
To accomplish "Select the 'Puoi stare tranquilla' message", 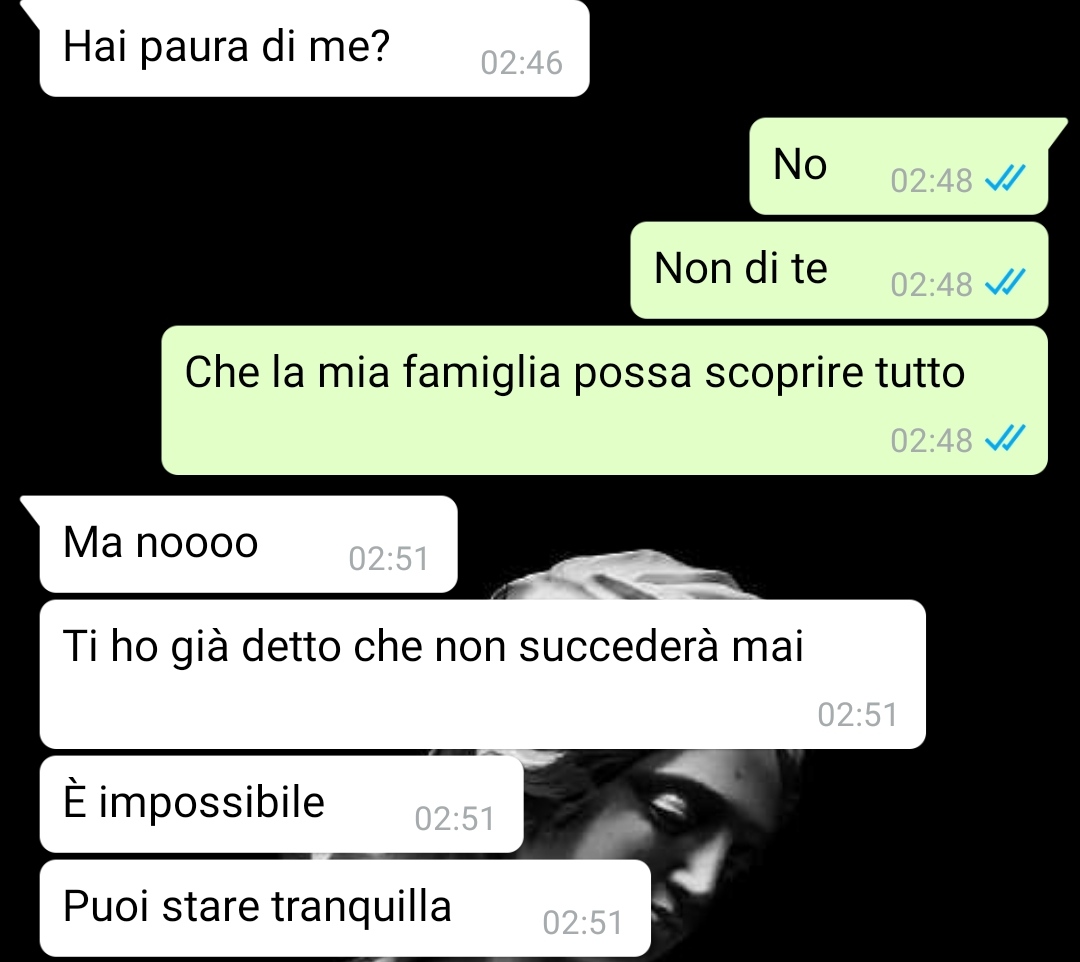I will (345, 908).
